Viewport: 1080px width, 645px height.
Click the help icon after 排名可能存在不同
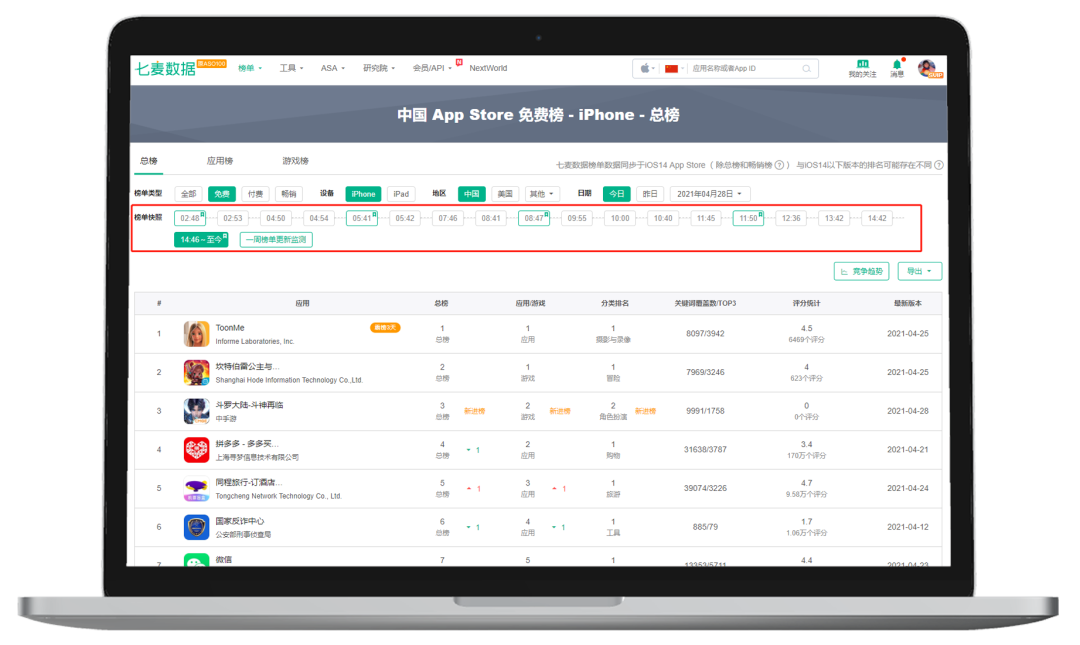[x=939, y=165]
